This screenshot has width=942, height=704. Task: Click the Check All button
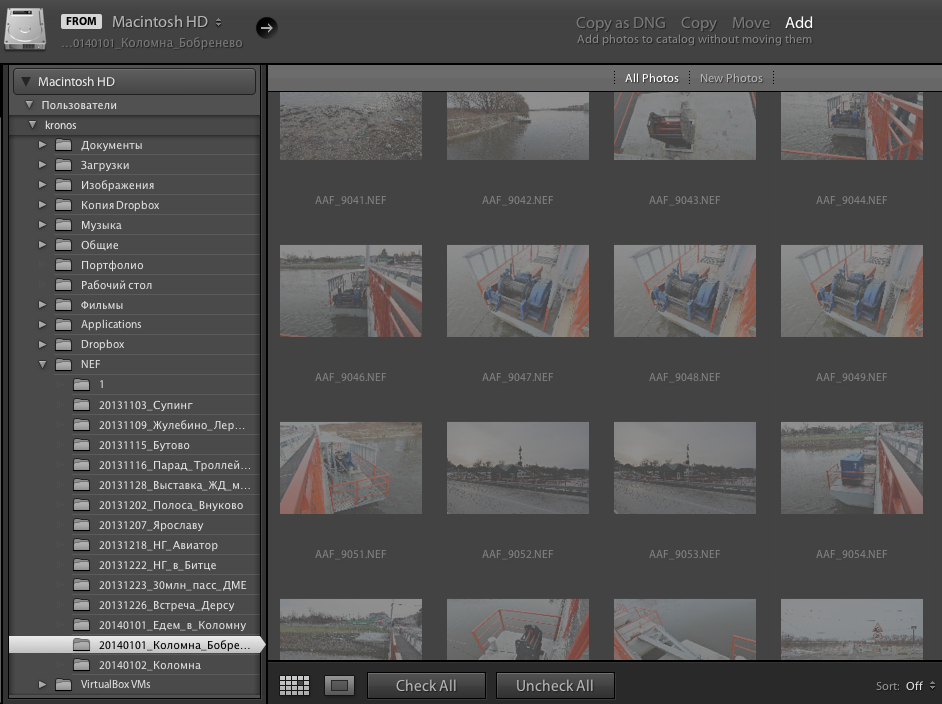(426, 685)
